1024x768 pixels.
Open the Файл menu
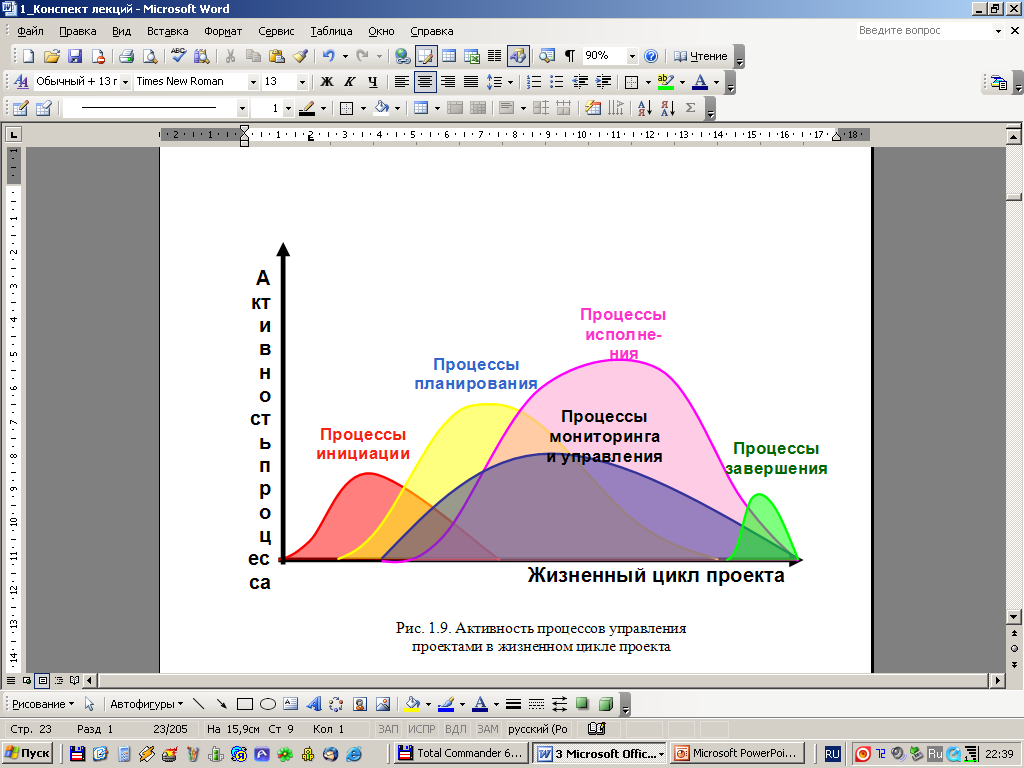30,31
